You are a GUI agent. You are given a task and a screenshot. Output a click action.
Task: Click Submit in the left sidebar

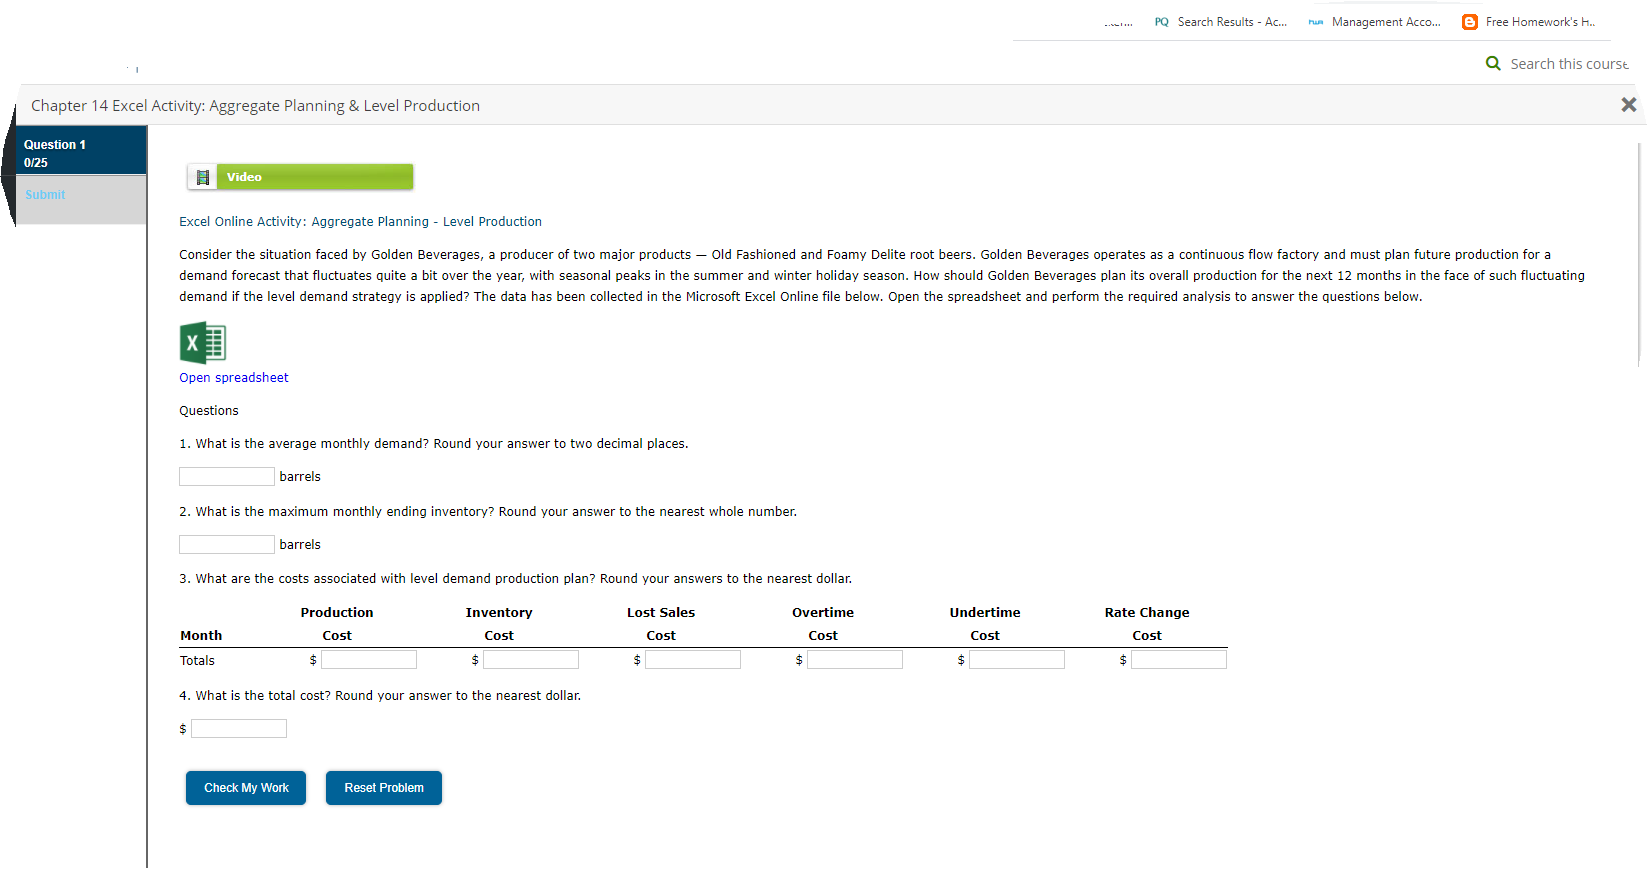point(45,194)
